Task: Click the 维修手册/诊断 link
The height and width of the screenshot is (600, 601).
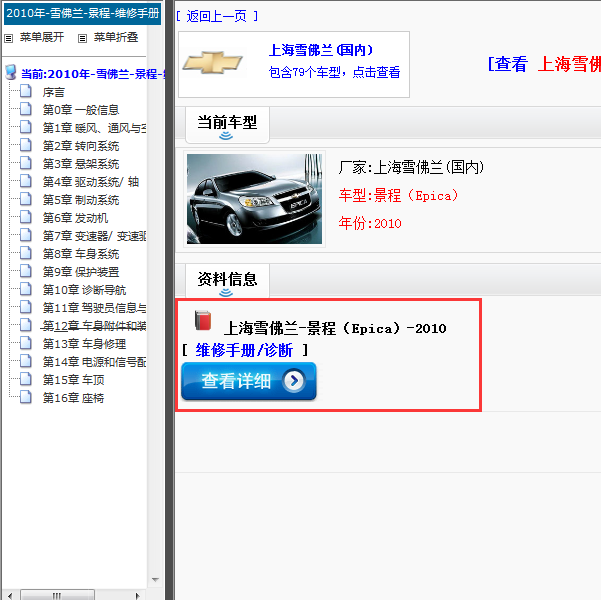Action: click(x=244, y=350)
